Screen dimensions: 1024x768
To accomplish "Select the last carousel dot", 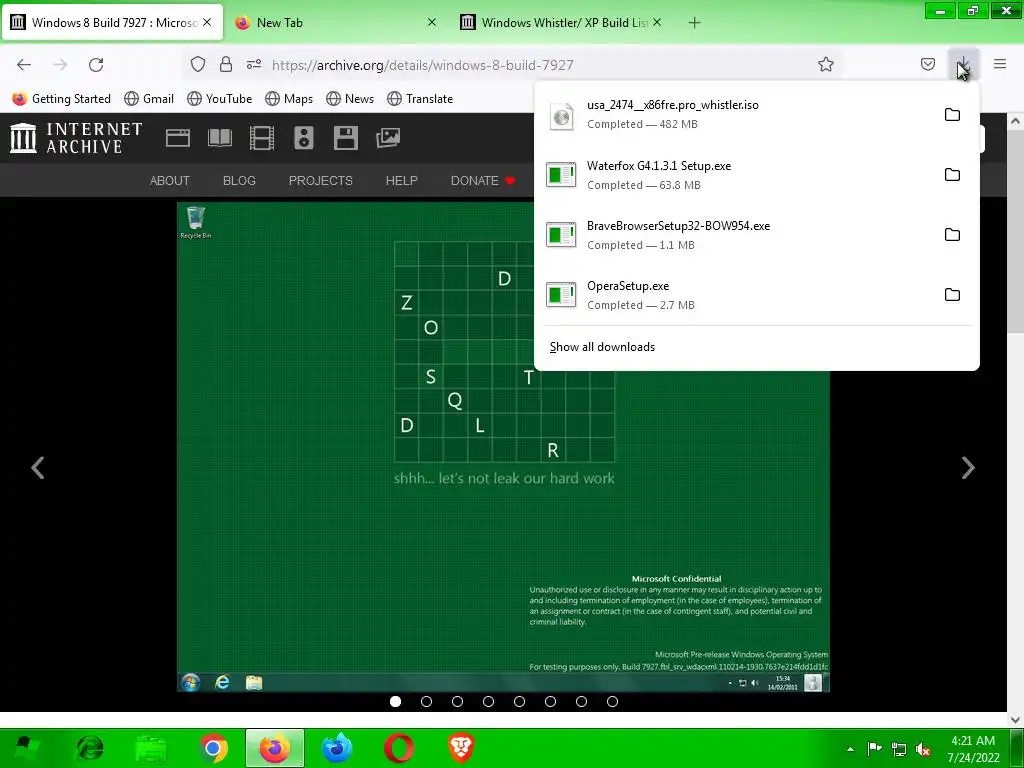I will (613, 701).
